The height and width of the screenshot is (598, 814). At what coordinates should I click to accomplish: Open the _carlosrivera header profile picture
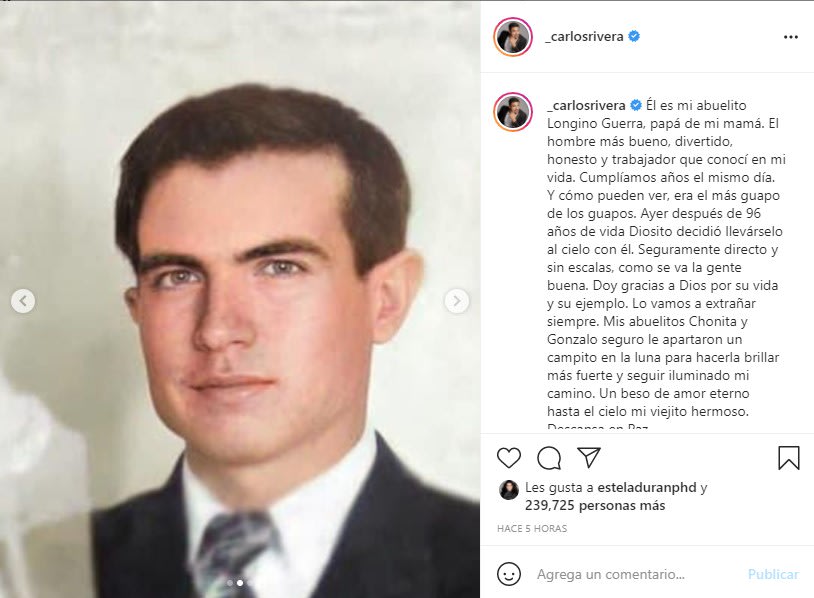(x=513, y=37)
